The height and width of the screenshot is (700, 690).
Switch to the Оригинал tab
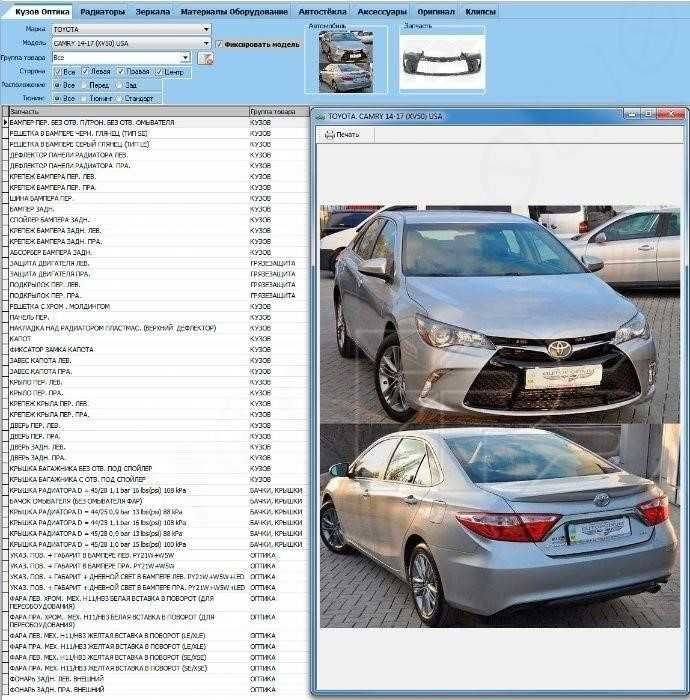436,12
